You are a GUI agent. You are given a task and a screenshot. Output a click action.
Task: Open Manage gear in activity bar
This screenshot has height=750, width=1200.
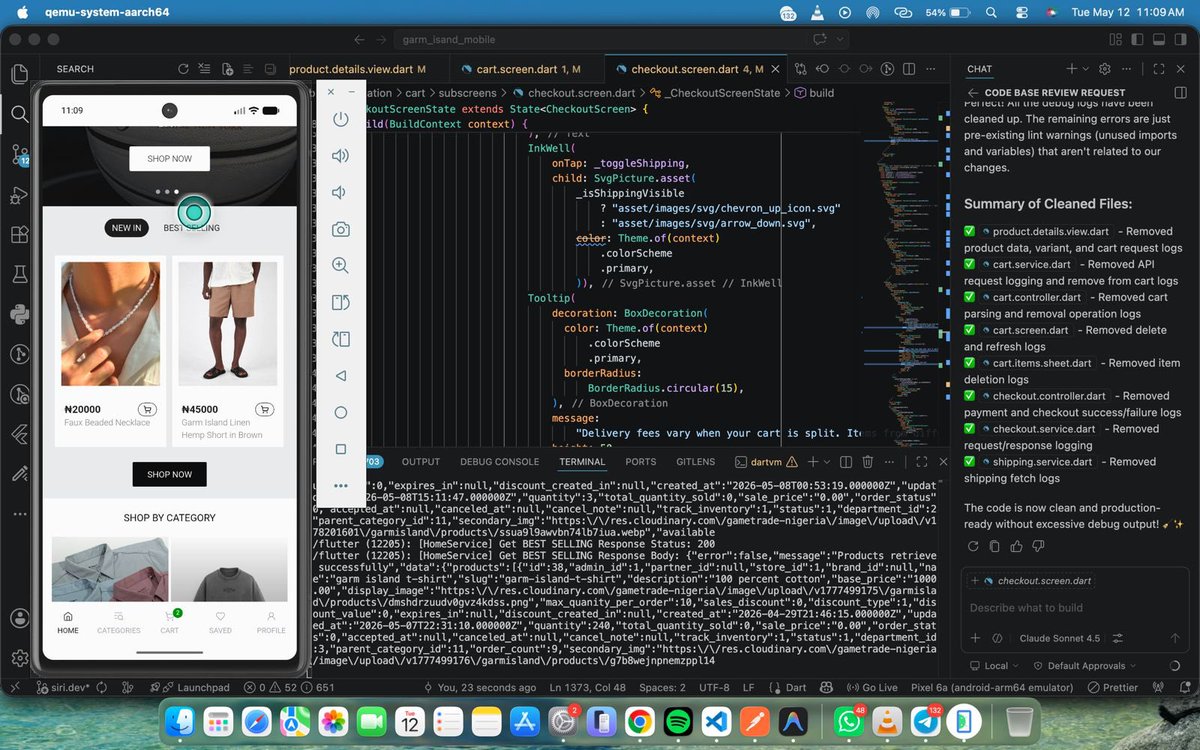(x=19, y=658)
